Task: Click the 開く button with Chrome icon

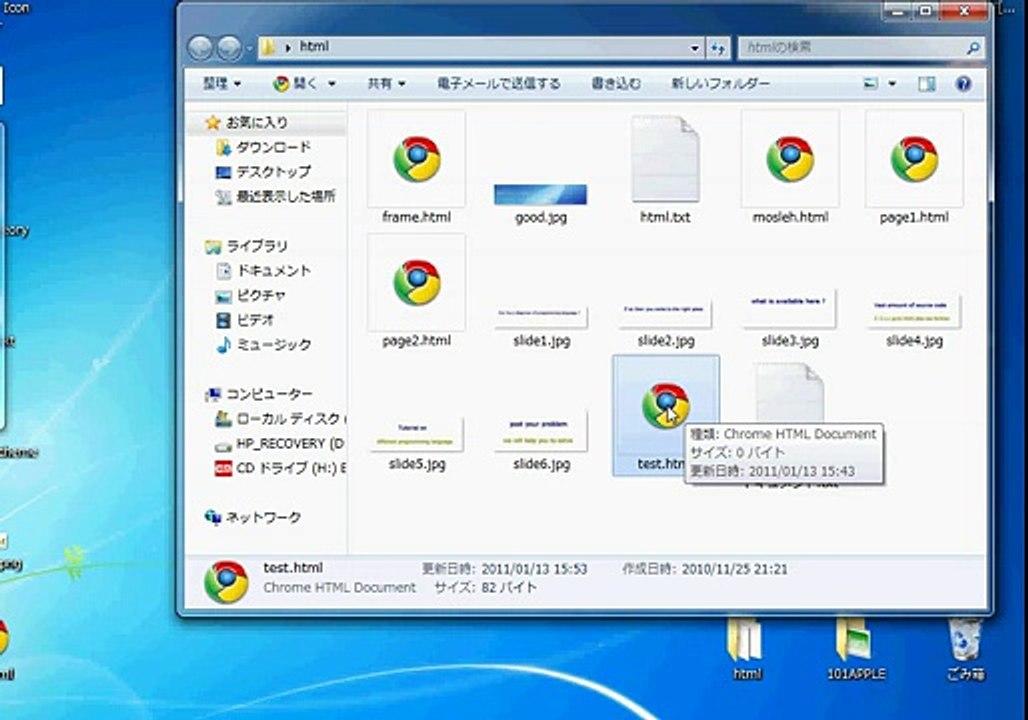Action: pos(295,83)
